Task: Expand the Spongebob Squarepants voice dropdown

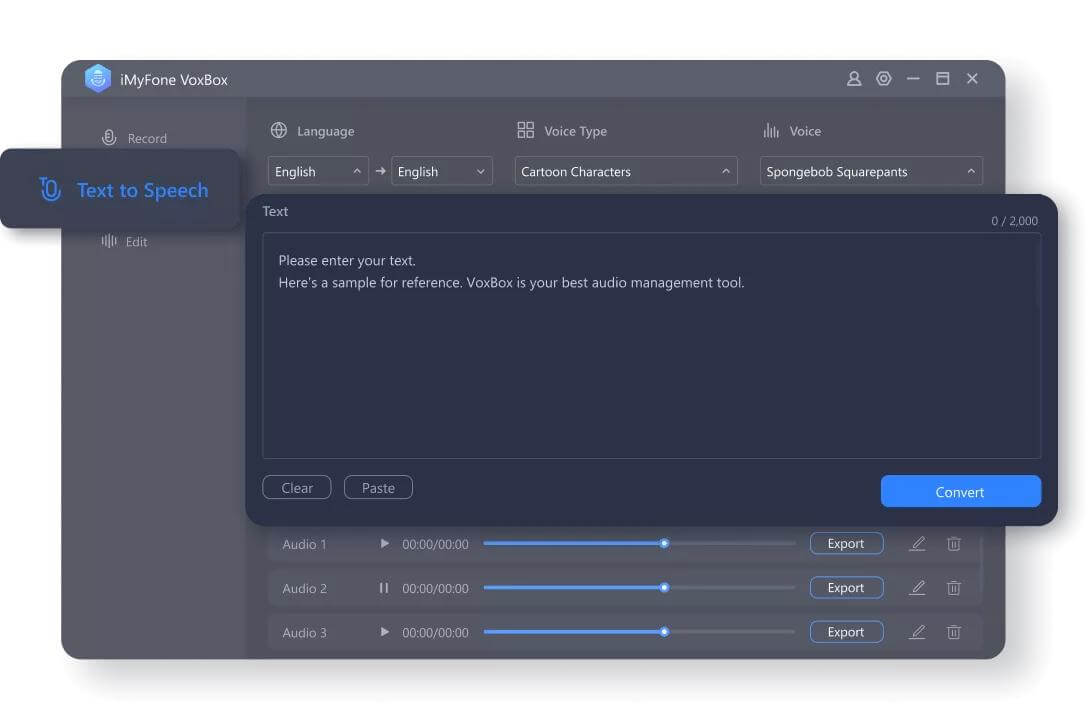Action: (871, 171)
